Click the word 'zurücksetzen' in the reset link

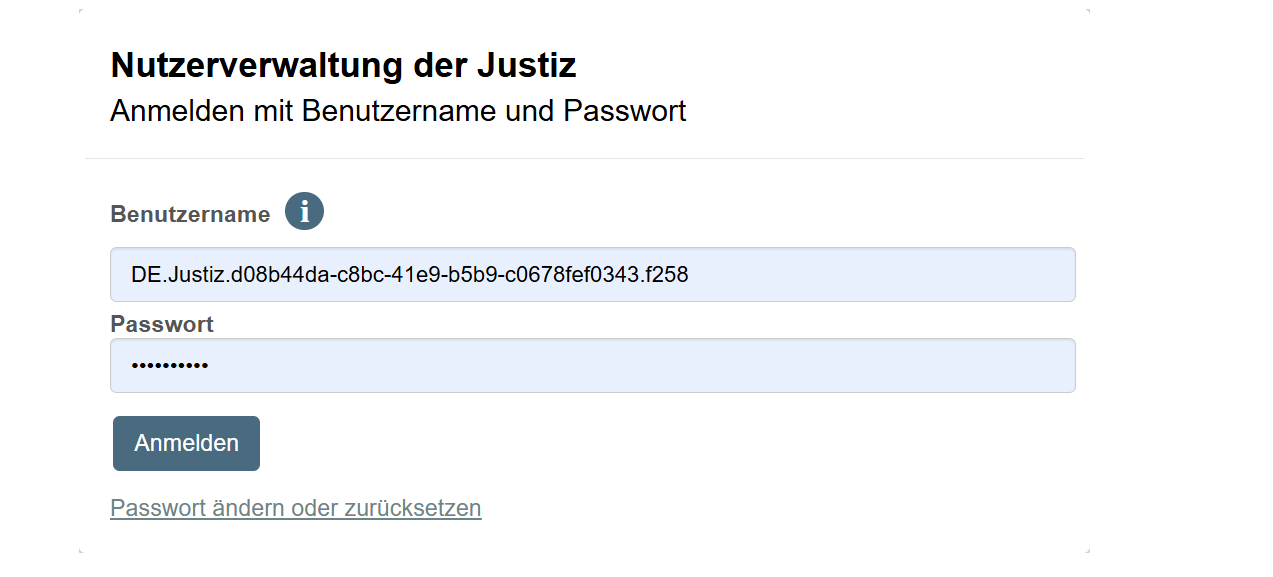click(x=412, y=508)
